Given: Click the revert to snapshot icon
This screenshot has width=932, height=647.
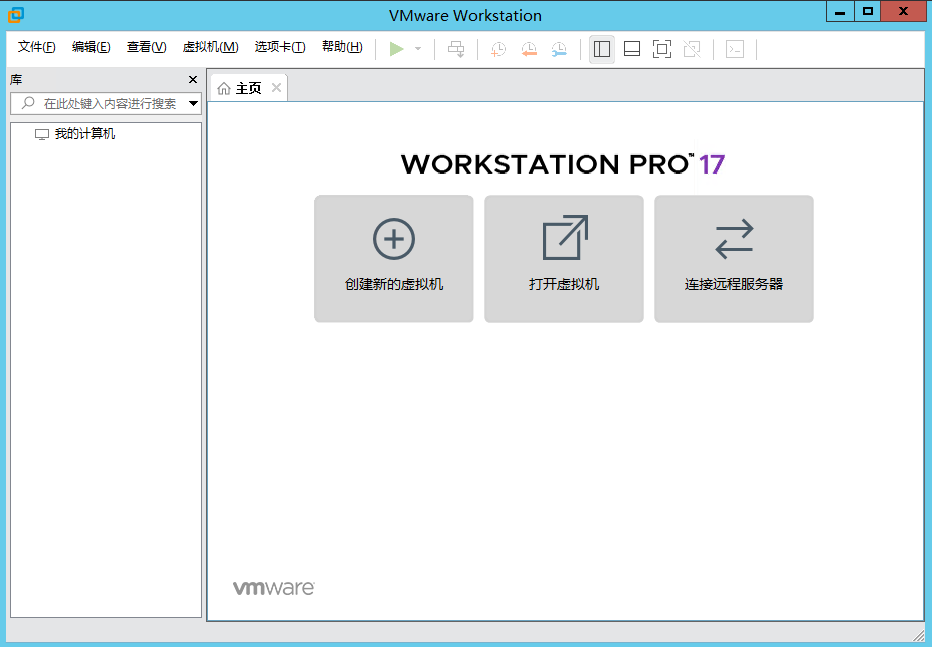Looking at the screenshot, I should coord(528,49).
